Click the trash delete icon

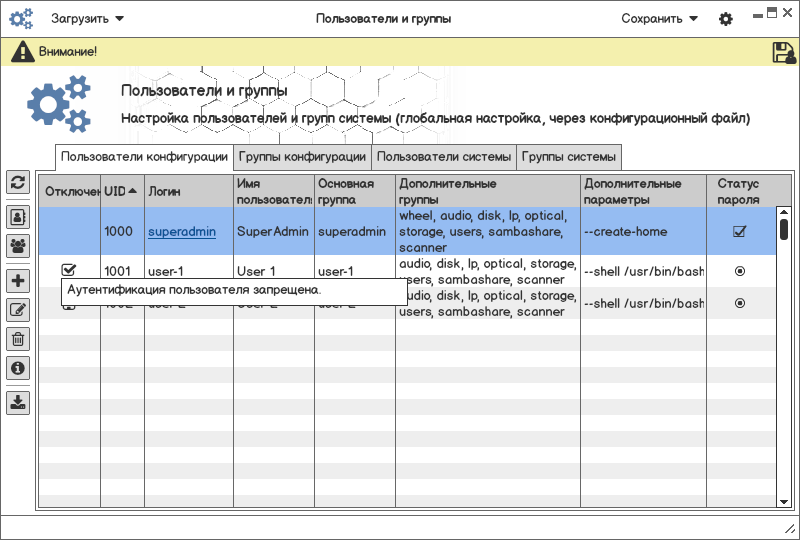pos(18,339)
